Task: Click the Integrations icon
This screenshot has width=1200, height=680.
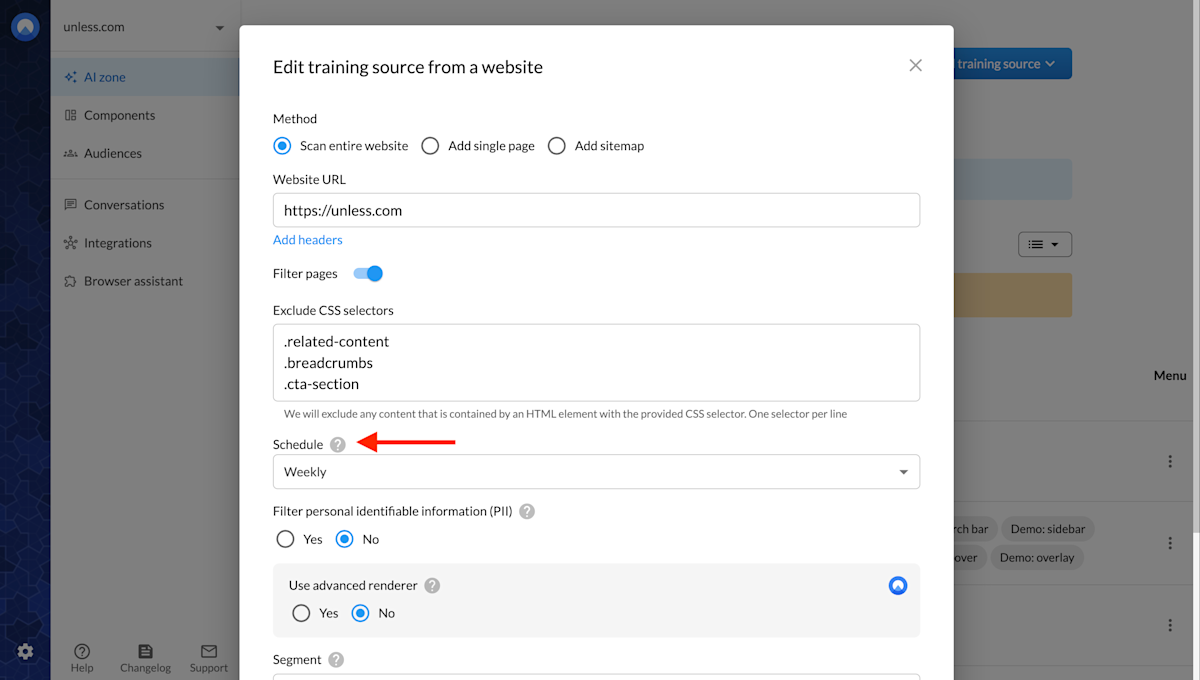Action: click(x=70, y=243)
